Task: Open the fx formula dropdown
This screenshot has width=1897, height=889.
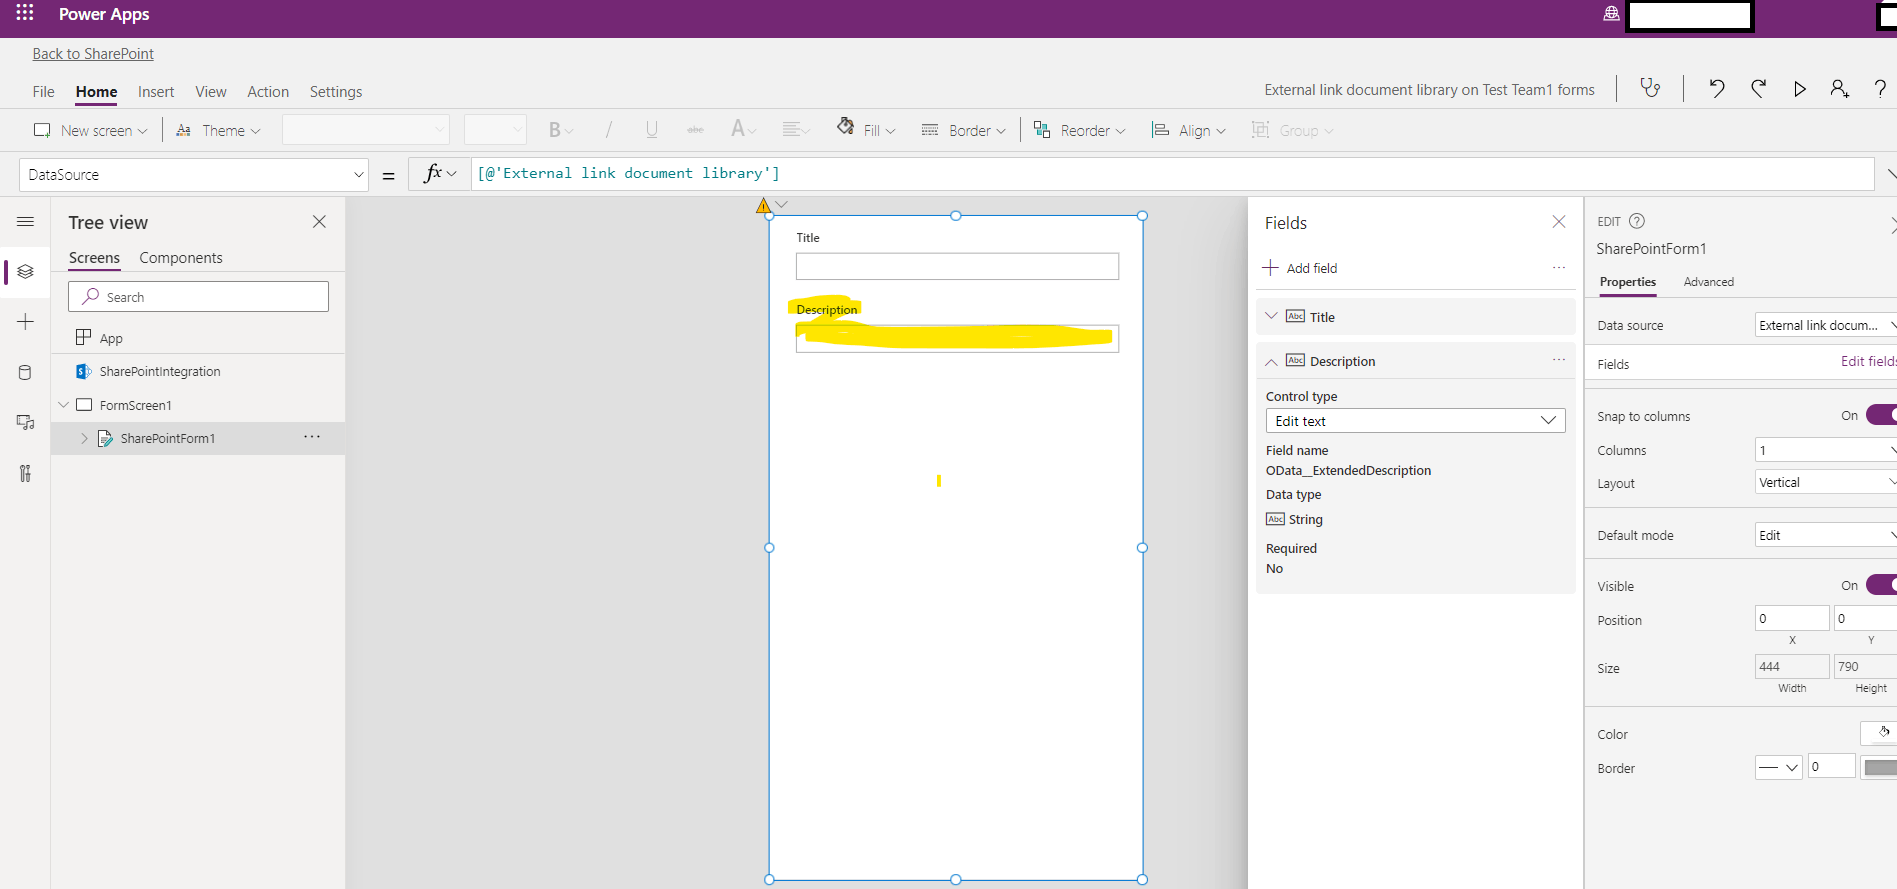Action: pyautogui.click(x=440, y=173)
